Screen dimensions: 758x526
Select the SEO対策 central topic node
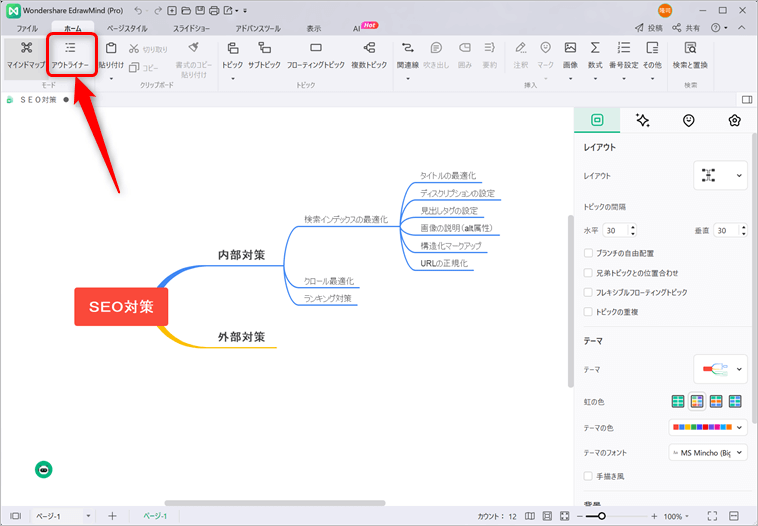(121, 307)
